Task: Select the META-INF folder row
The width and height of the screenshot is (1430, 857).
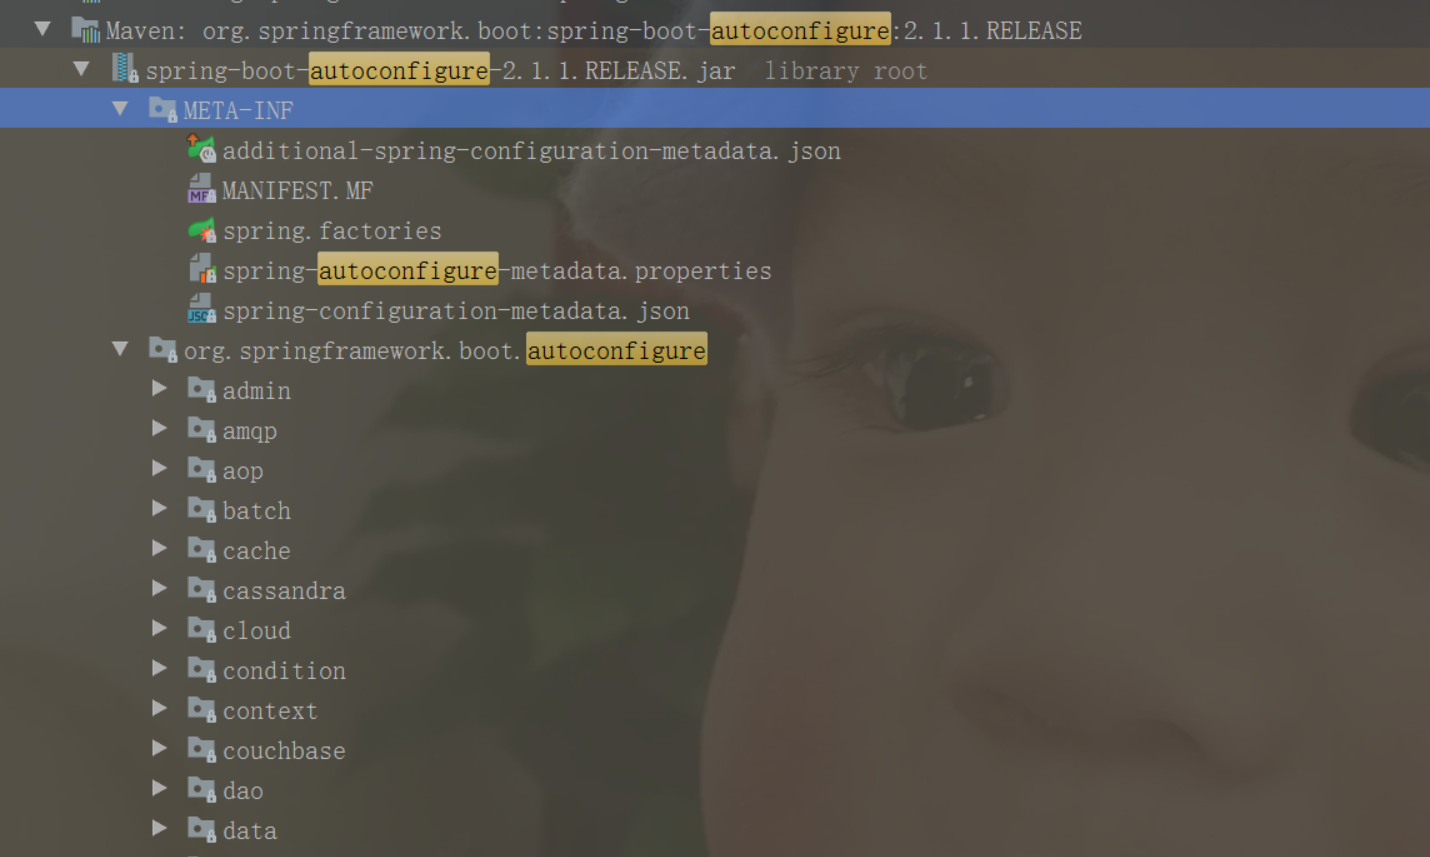Action: (715, 108)
